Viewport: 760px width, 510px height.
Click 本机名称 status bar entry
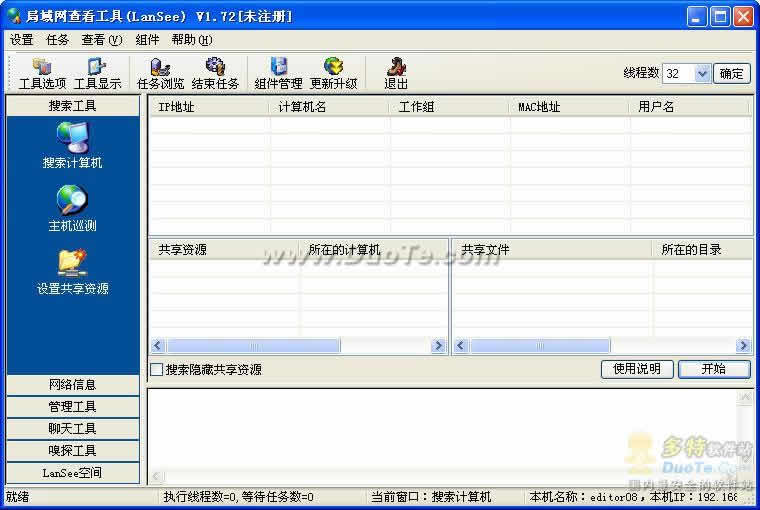(x=633, y=497)
